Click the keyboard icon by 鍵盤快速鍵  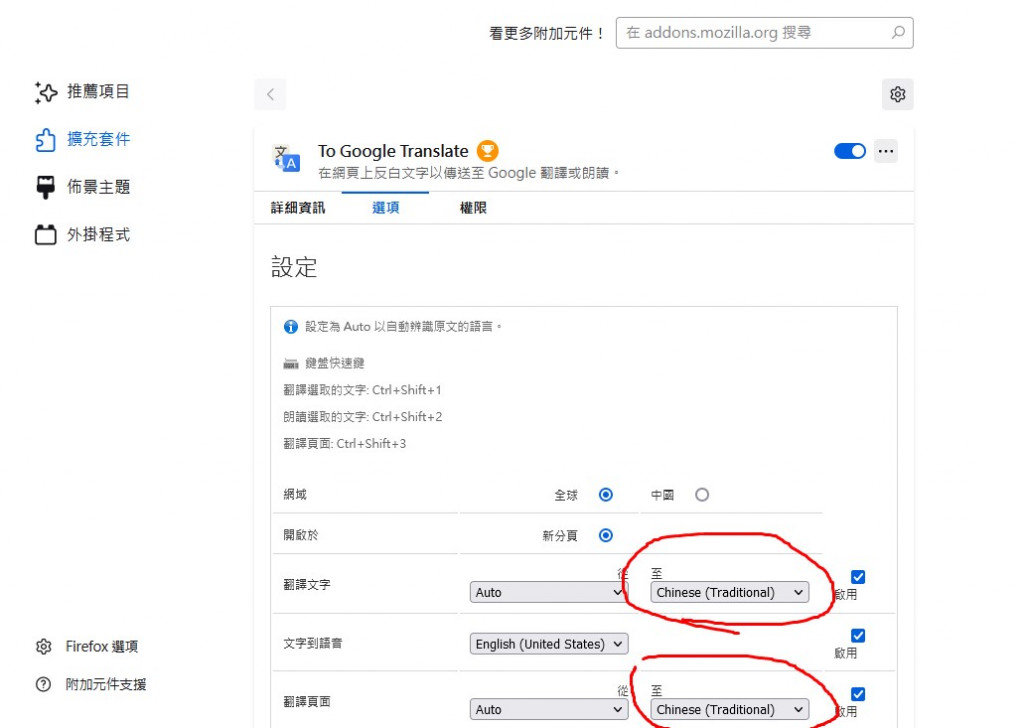(x=291, y=363)
